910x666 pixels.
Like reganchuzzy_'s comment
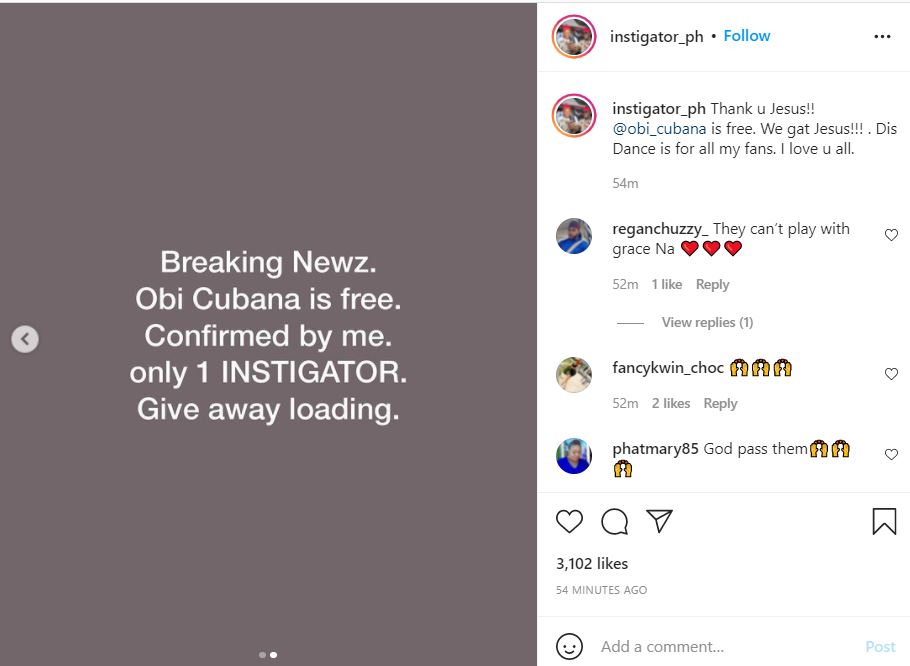(x=891, y=235)
